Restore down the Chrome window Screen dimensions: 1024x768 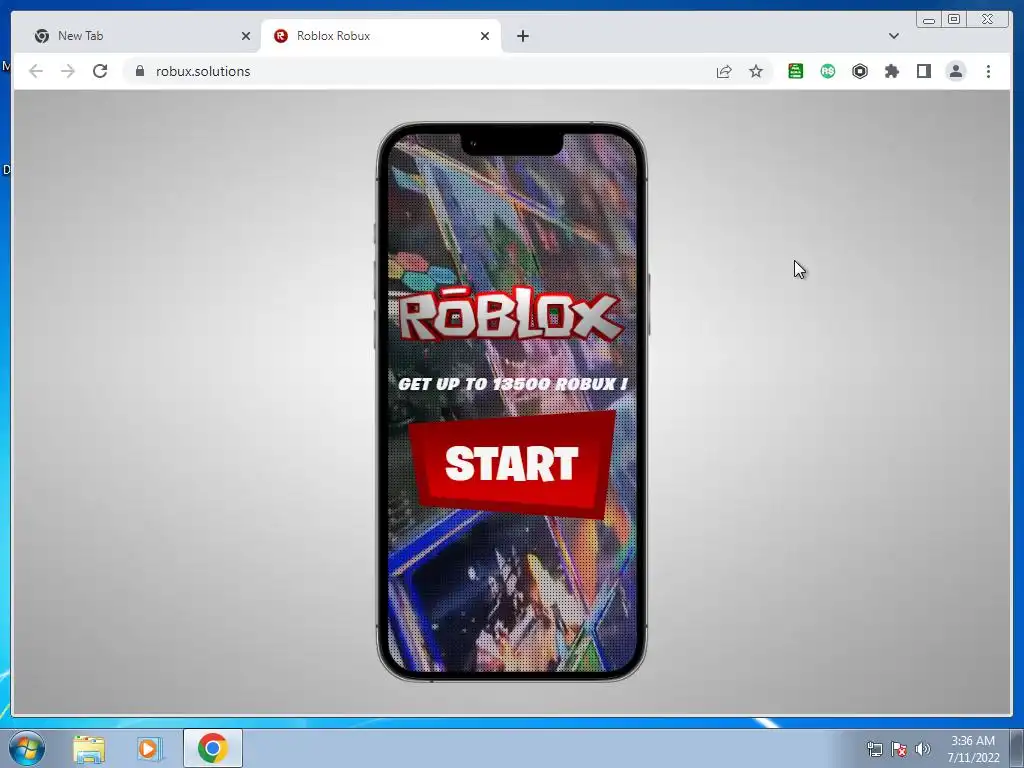[954, 20]
